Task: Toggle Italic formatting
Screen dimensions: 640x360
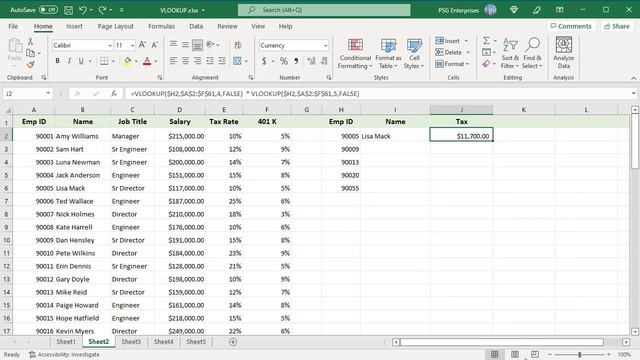Action: pyautogui.click(x=69, y=61)
